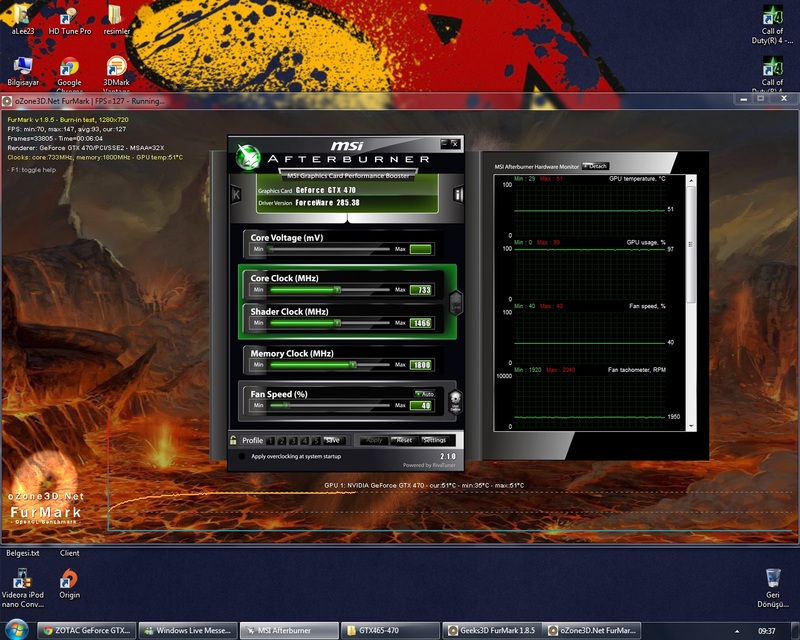800x640 pixels.
Task: Click the profile lock padlock icon
Action: click(233, 440)
